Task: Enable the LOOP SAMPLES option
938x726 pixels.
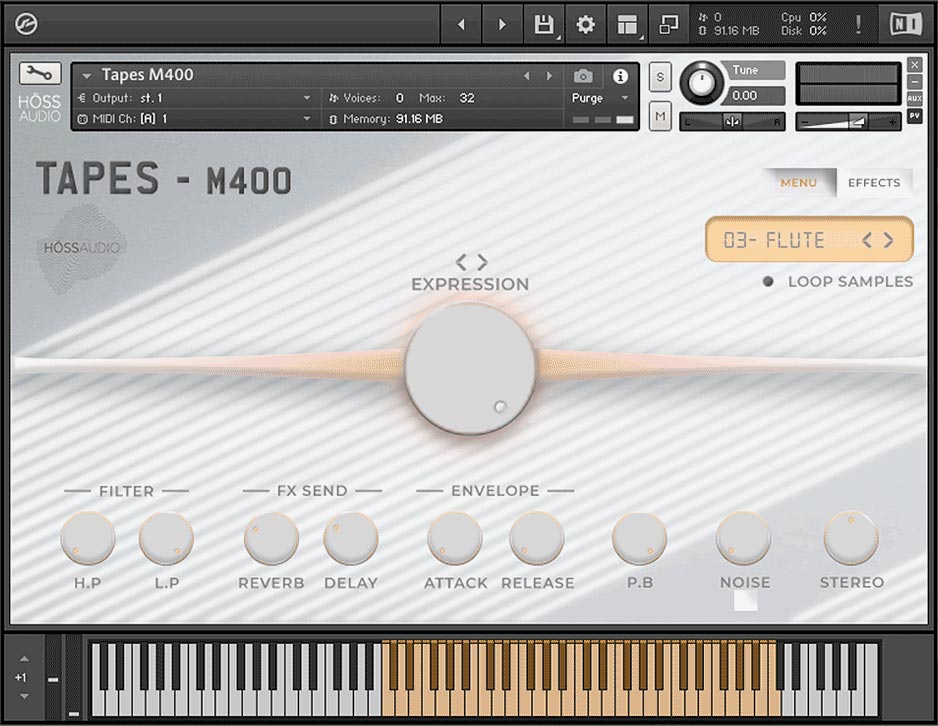Action: [767, 282]
